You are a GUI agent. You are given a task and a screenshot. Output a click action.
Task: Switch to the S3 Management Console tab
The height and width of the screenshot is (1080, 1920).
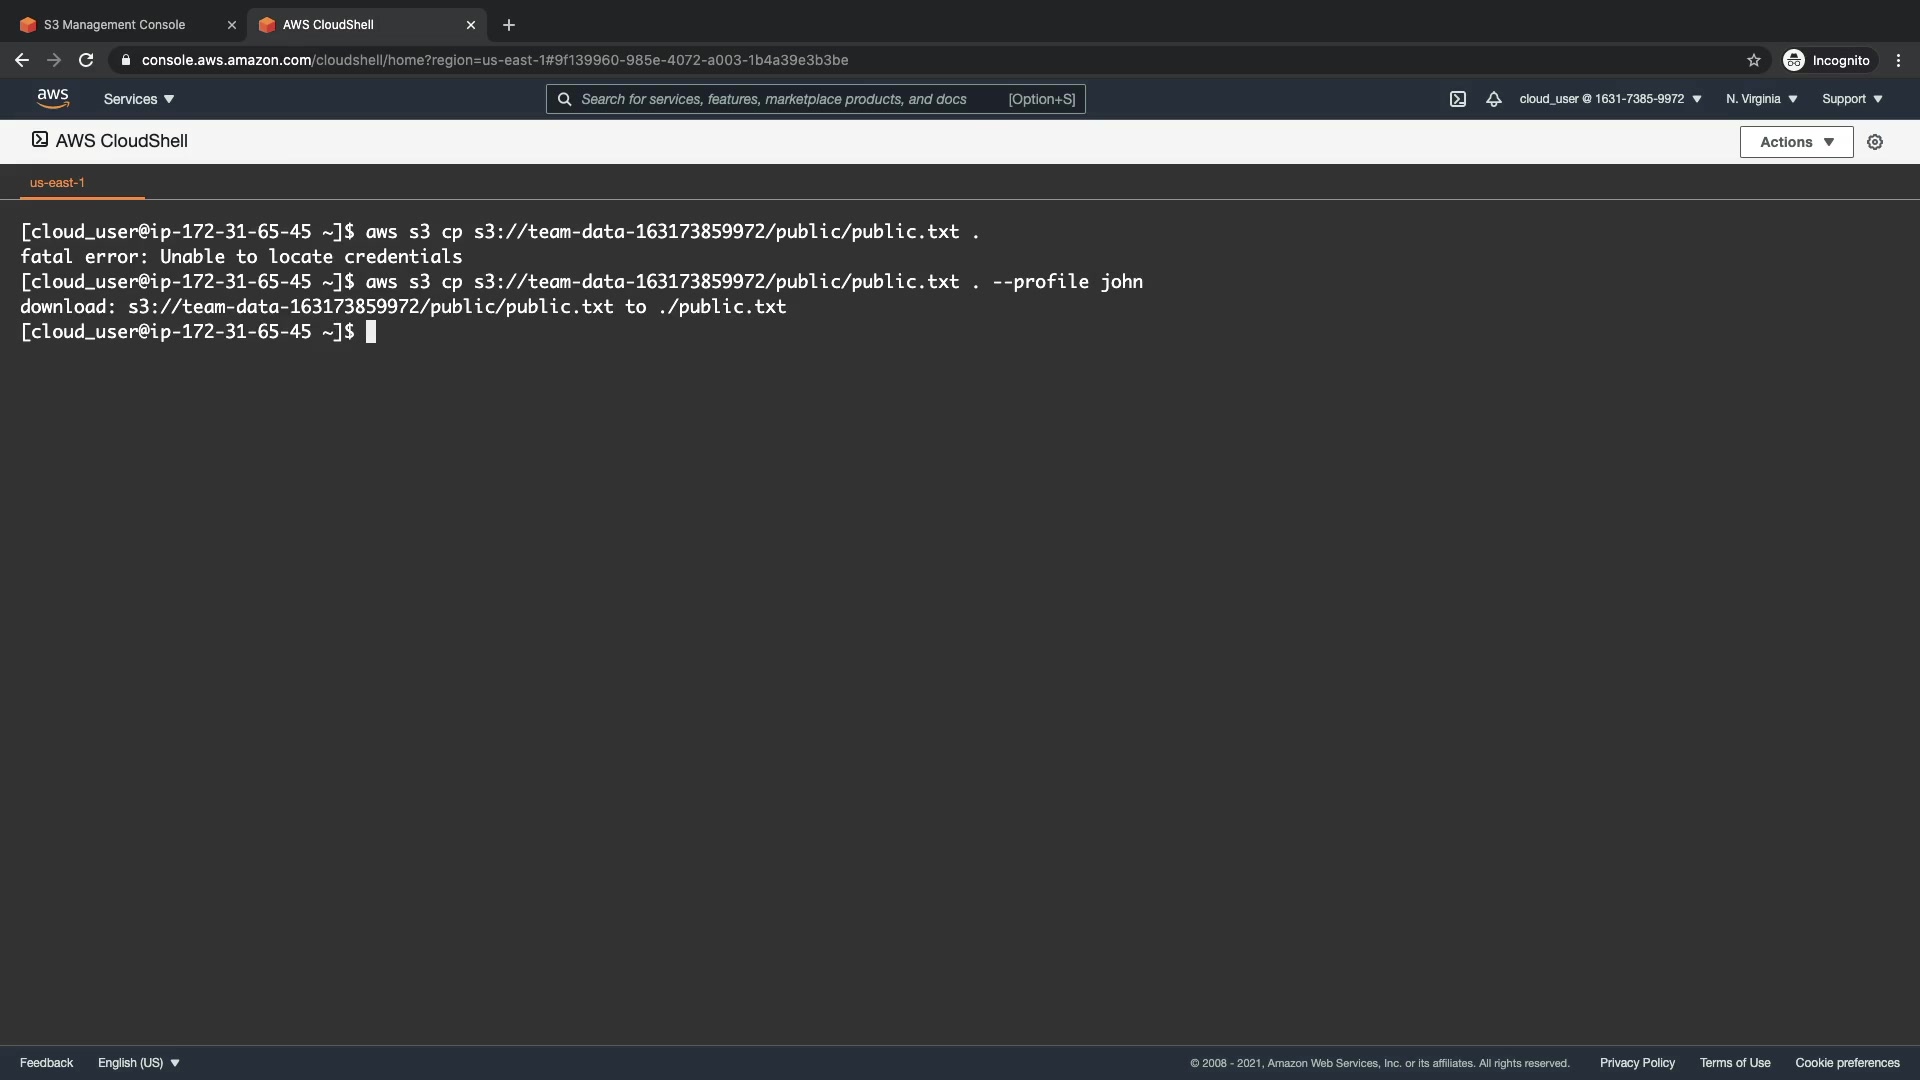(114, 25)
